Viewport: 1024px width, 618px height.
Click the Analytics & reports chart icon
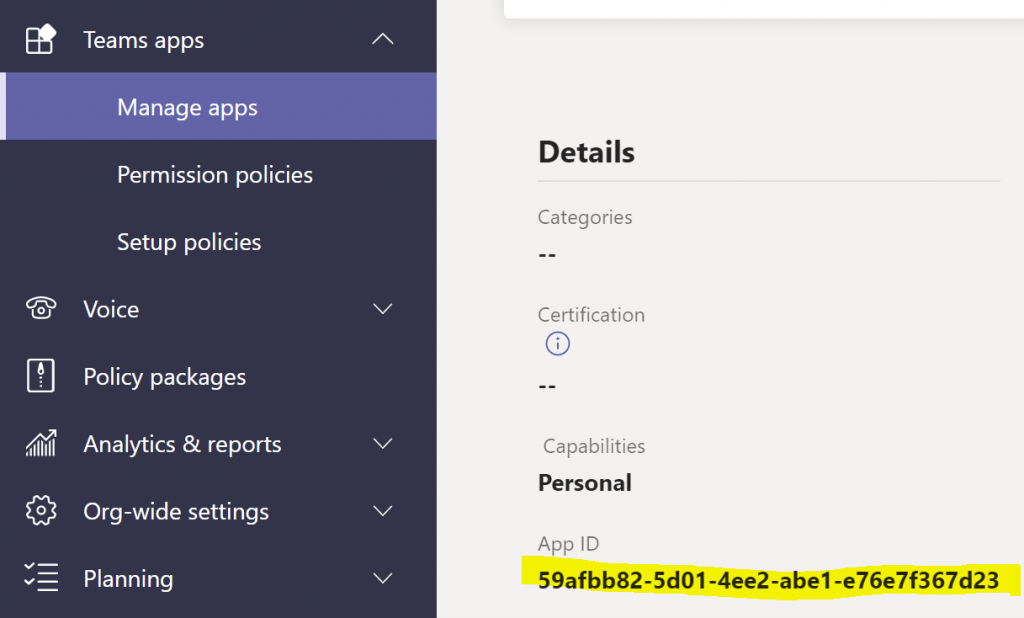click(40, 444)
